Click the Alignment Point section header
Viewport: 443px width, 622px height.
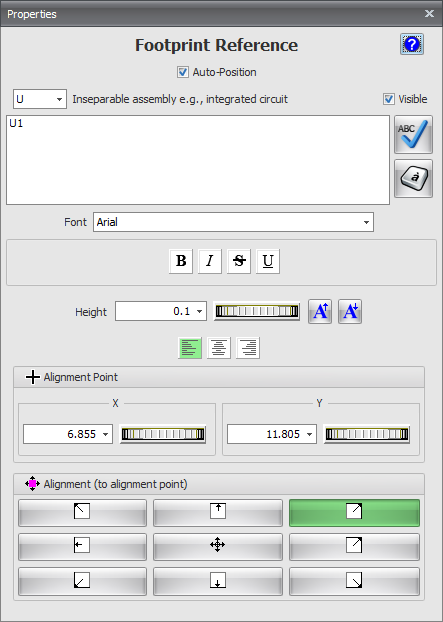[x=219, y=377]
